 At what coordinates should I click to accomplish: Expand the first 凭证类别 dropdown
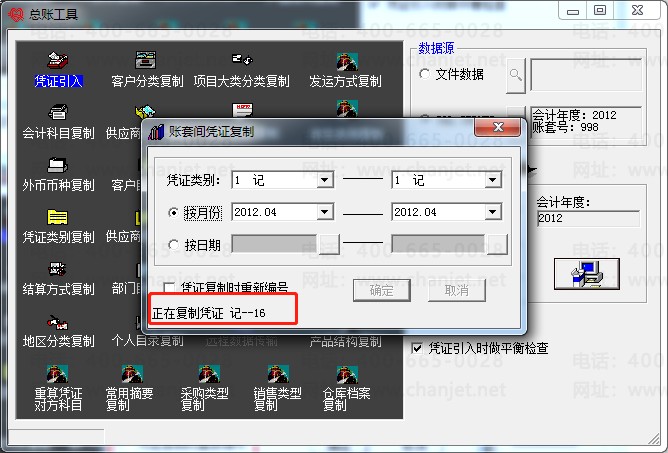point(324,181)
